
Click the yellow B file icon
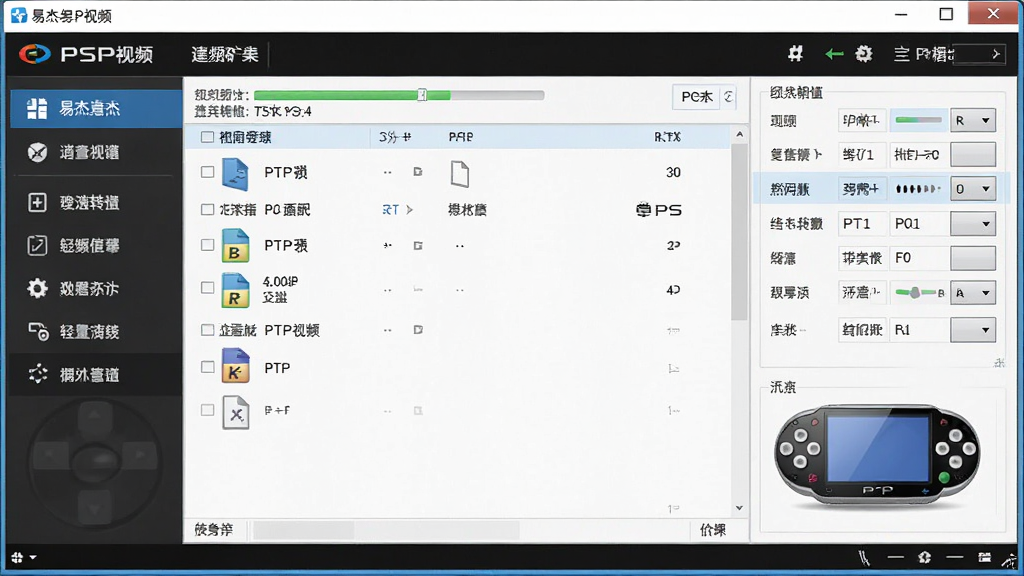pyautogui.click(x=235, y=246)
